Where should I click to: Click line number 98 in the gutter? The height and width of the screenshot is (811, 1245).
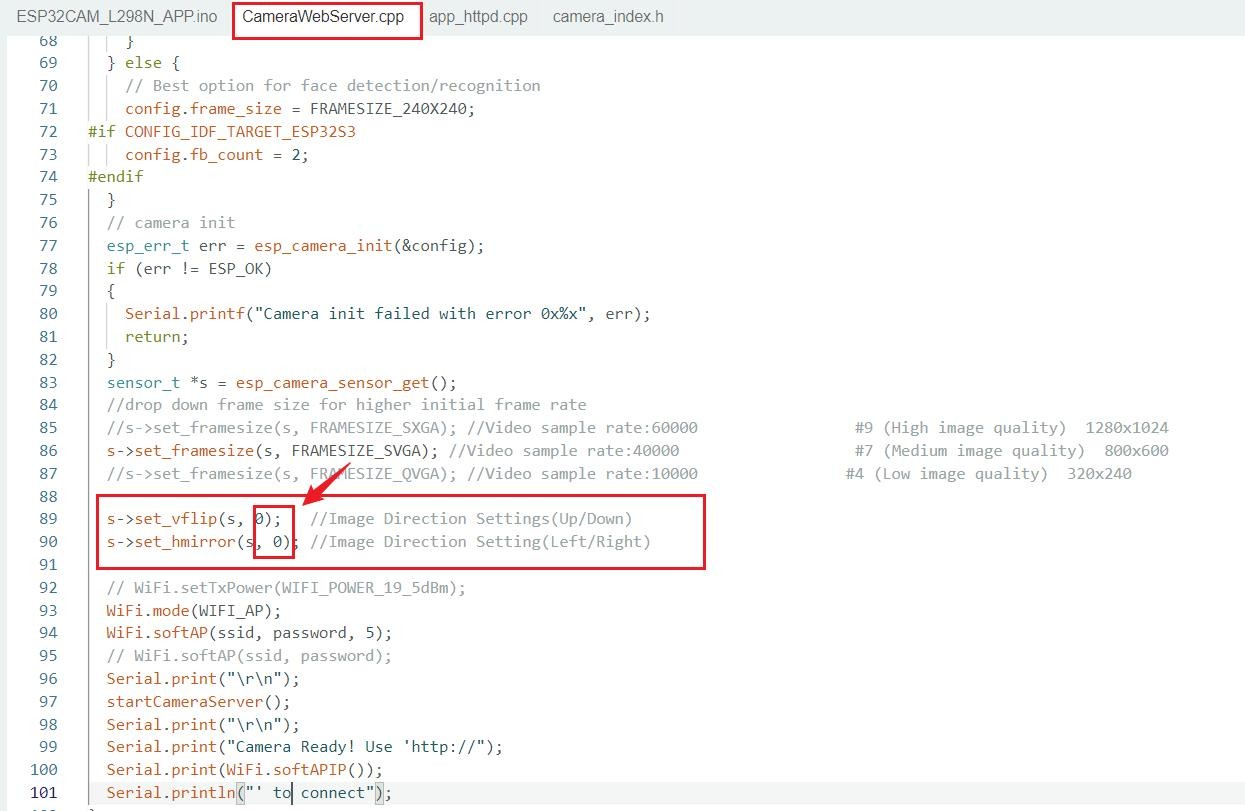(x=48, y=725)
